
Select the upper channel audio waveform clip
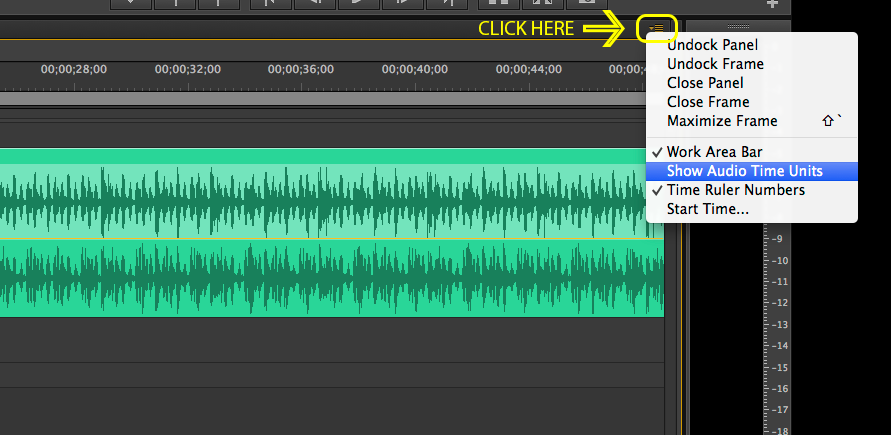coord(332,201)
